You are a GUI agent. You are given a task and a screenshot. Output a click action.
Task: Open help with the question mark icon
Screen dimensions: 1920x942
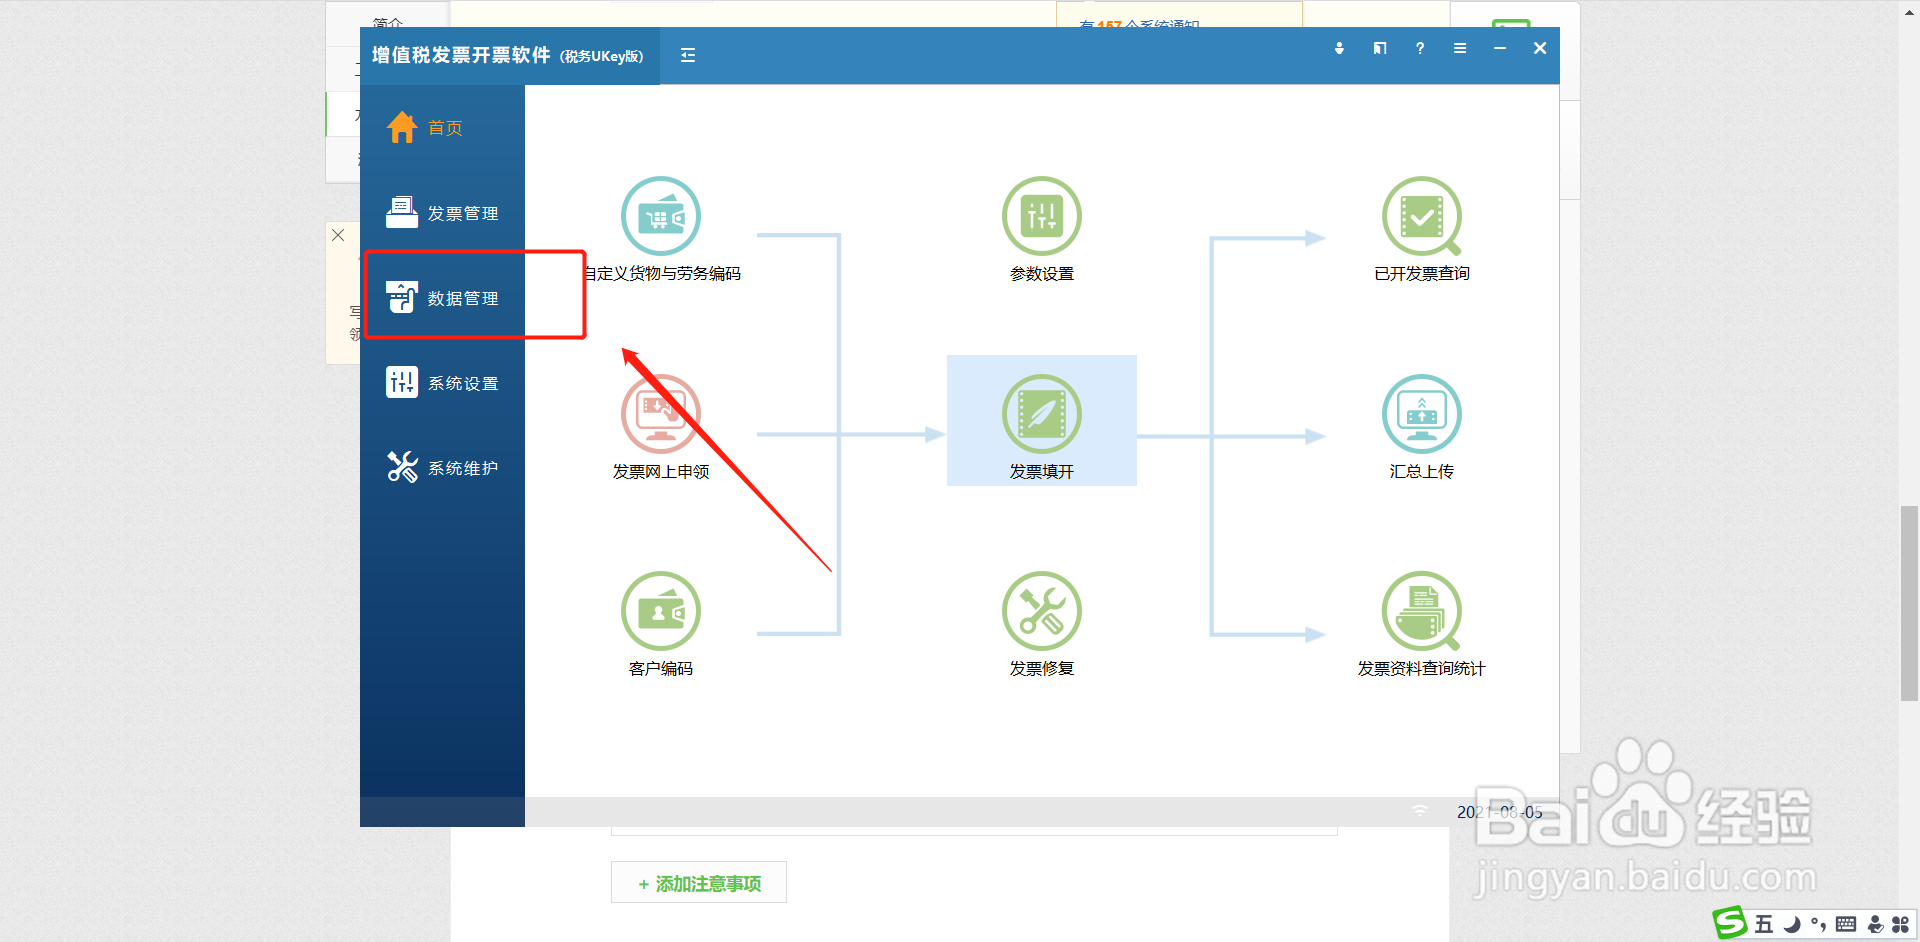coord(1420,48)
